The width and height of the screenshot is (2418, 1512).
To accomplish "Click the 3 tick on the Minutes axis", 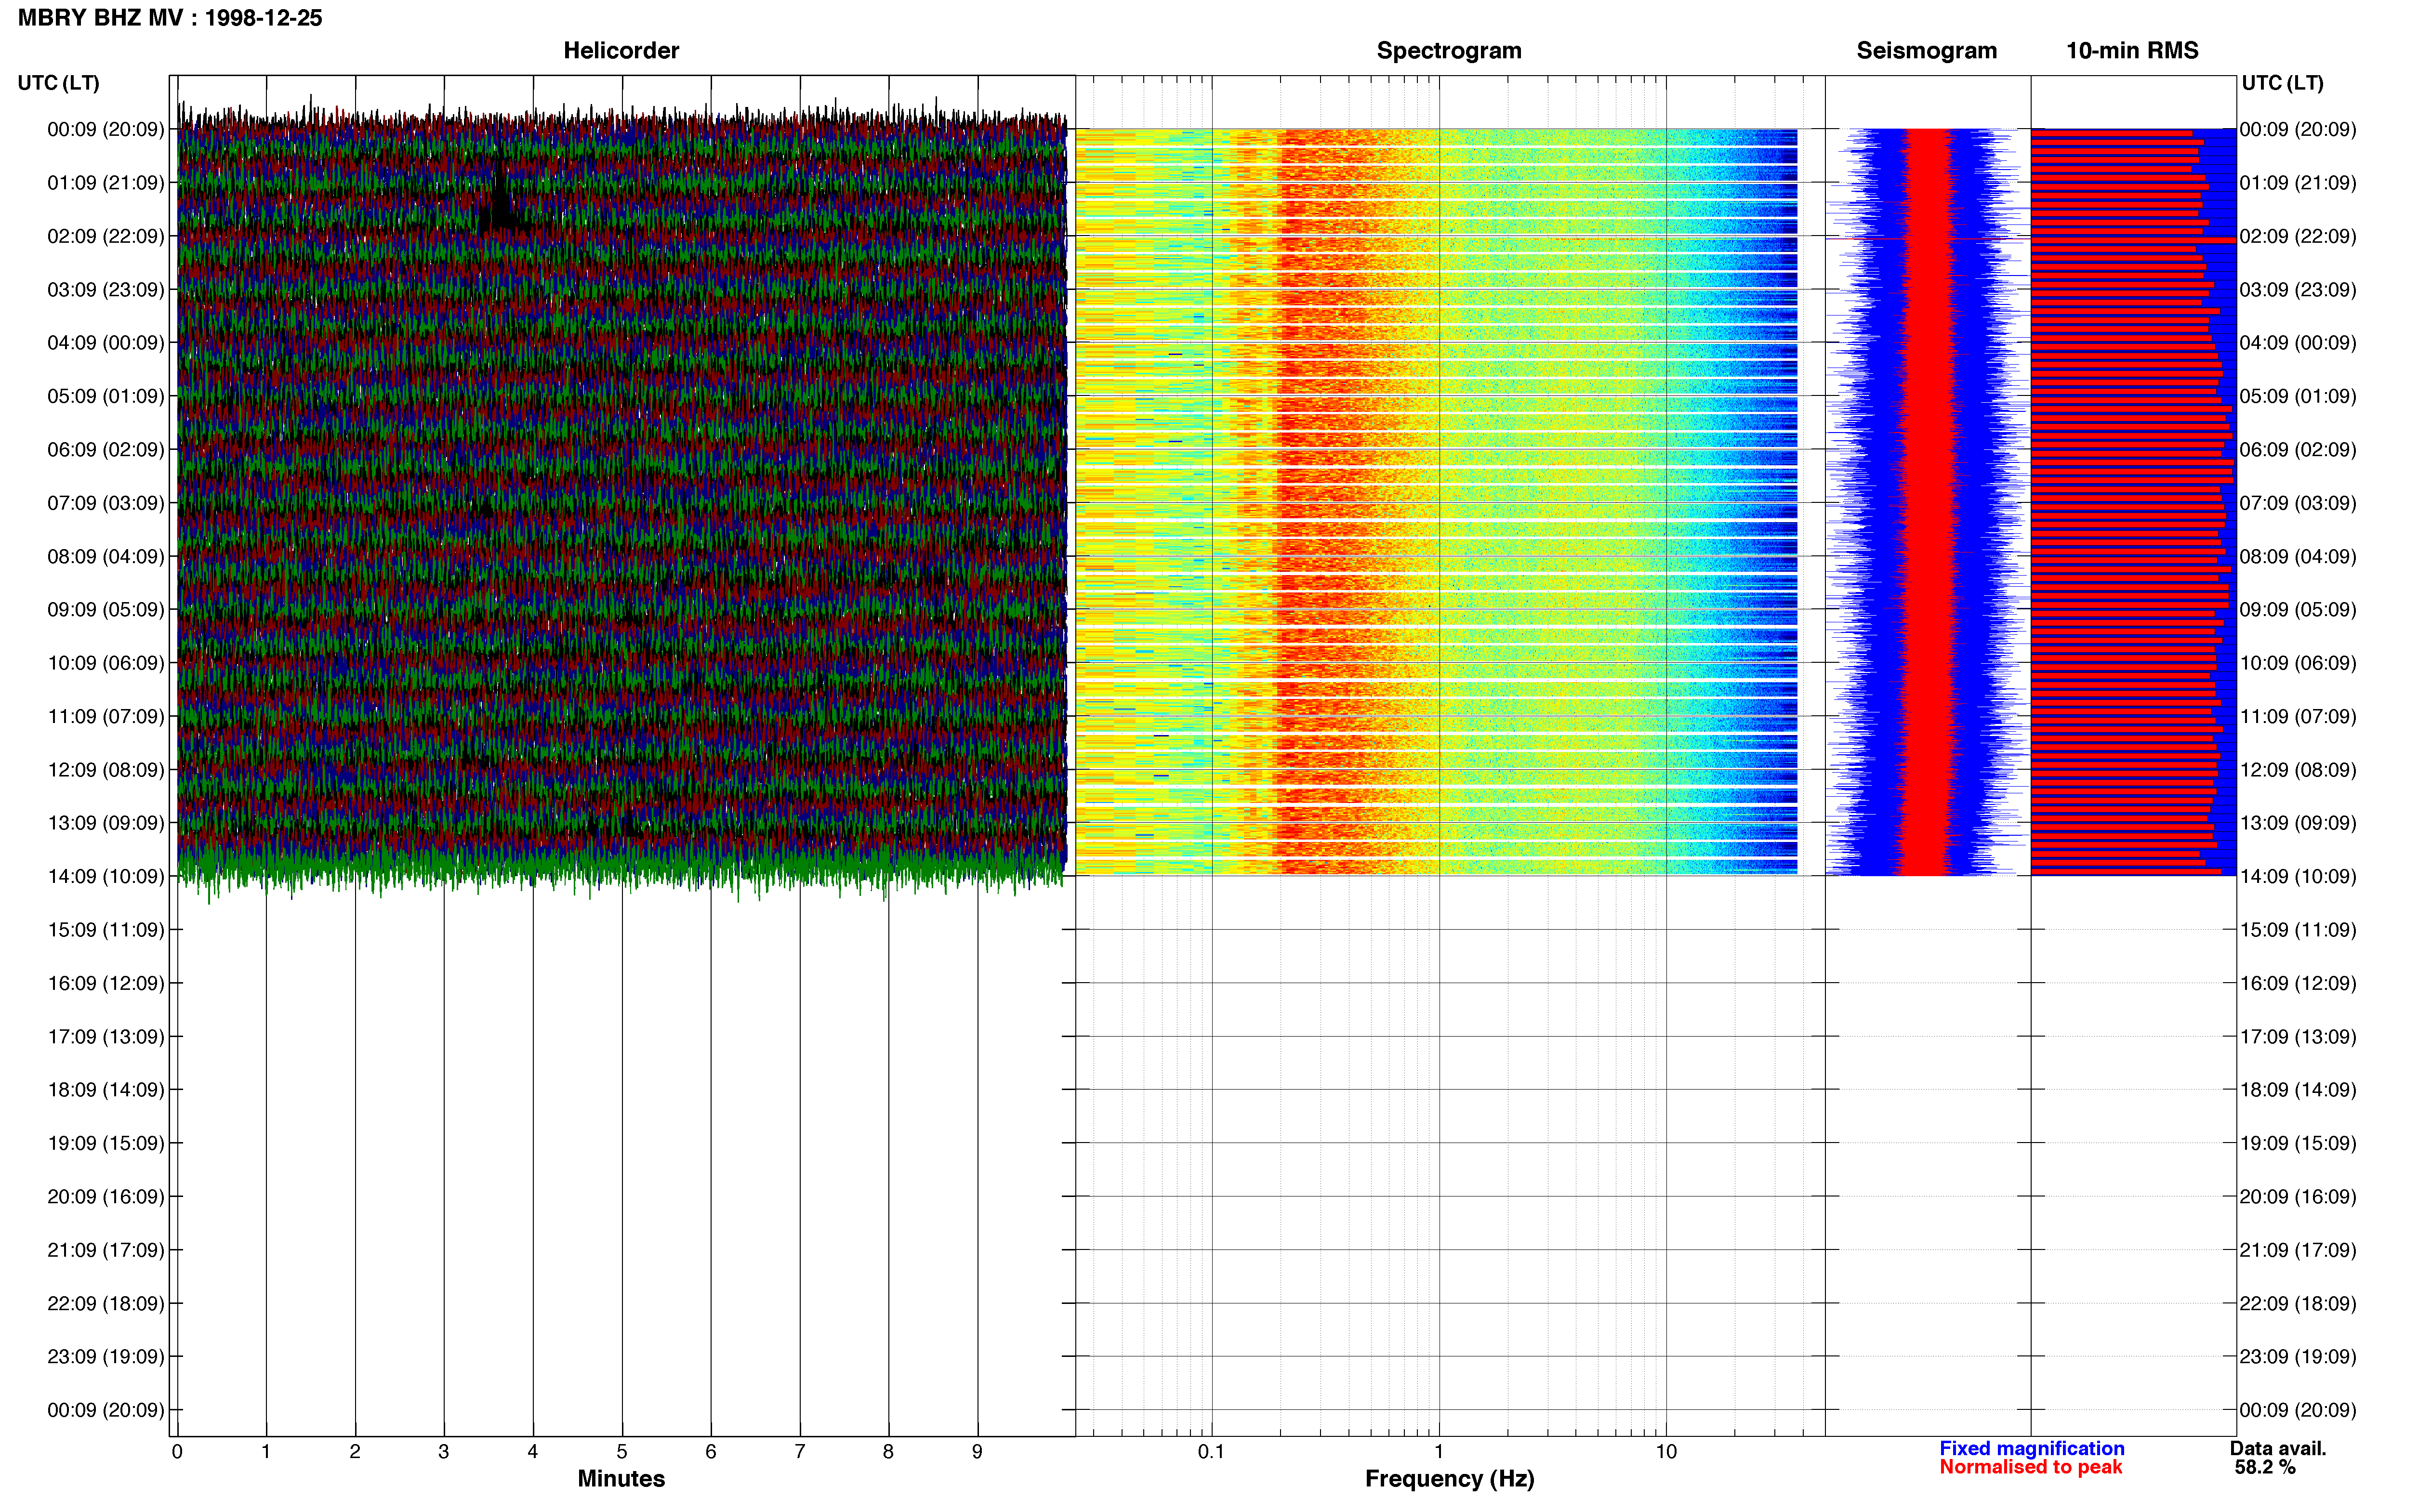I will (x=444, y=1451).
